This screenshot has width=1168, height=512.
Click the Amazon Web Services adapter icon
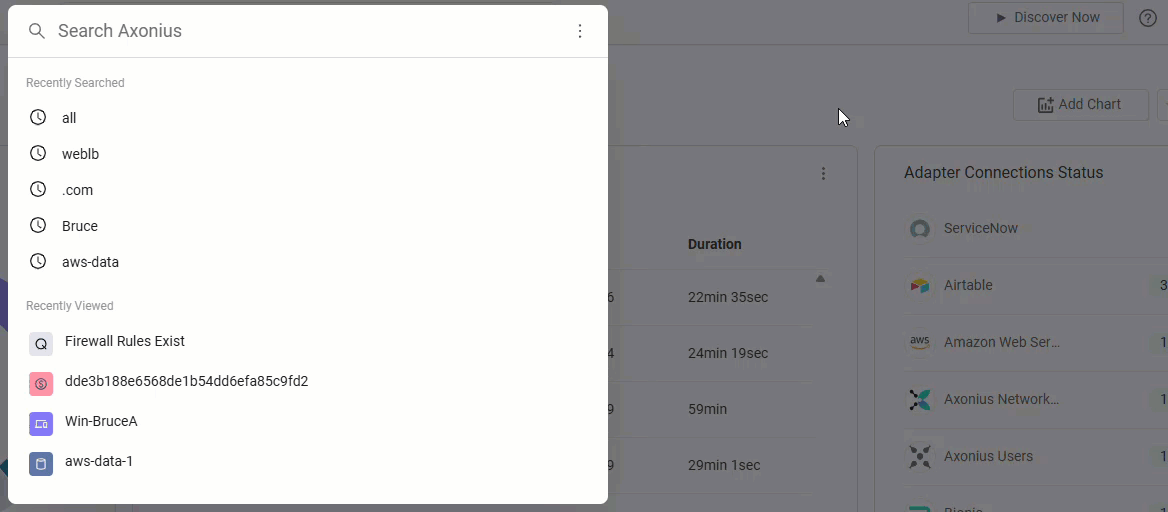(920, 342)
